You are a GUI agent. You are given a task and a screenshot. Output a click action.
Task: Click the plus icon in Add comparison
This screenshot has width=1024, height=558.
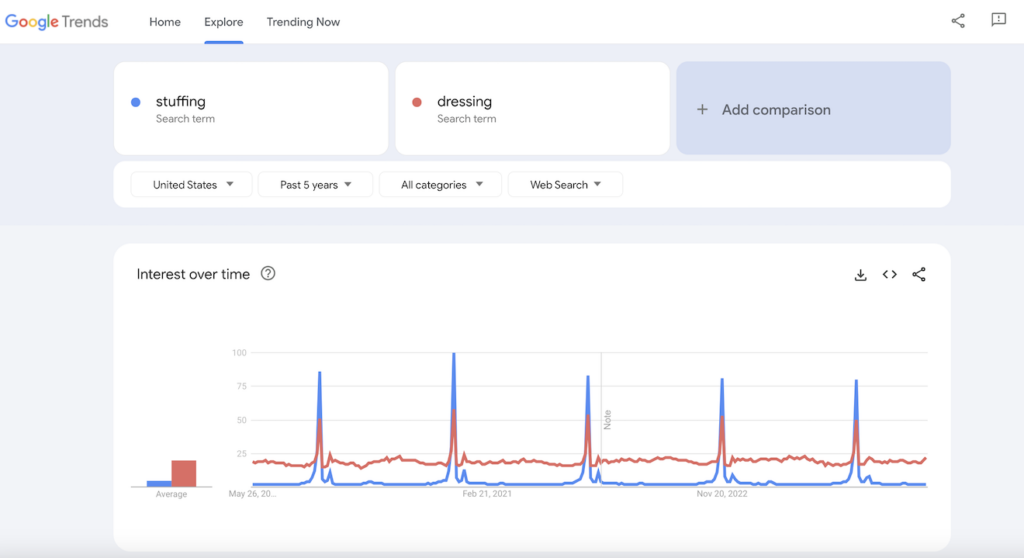[702, 110]
